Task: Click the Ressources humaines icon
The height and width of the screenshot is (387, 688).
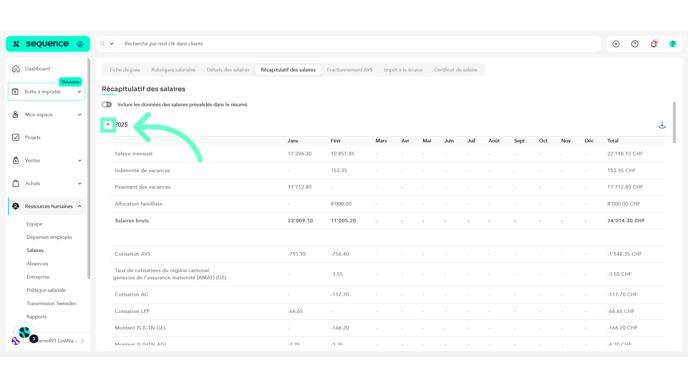Action: tap(16, 206)
